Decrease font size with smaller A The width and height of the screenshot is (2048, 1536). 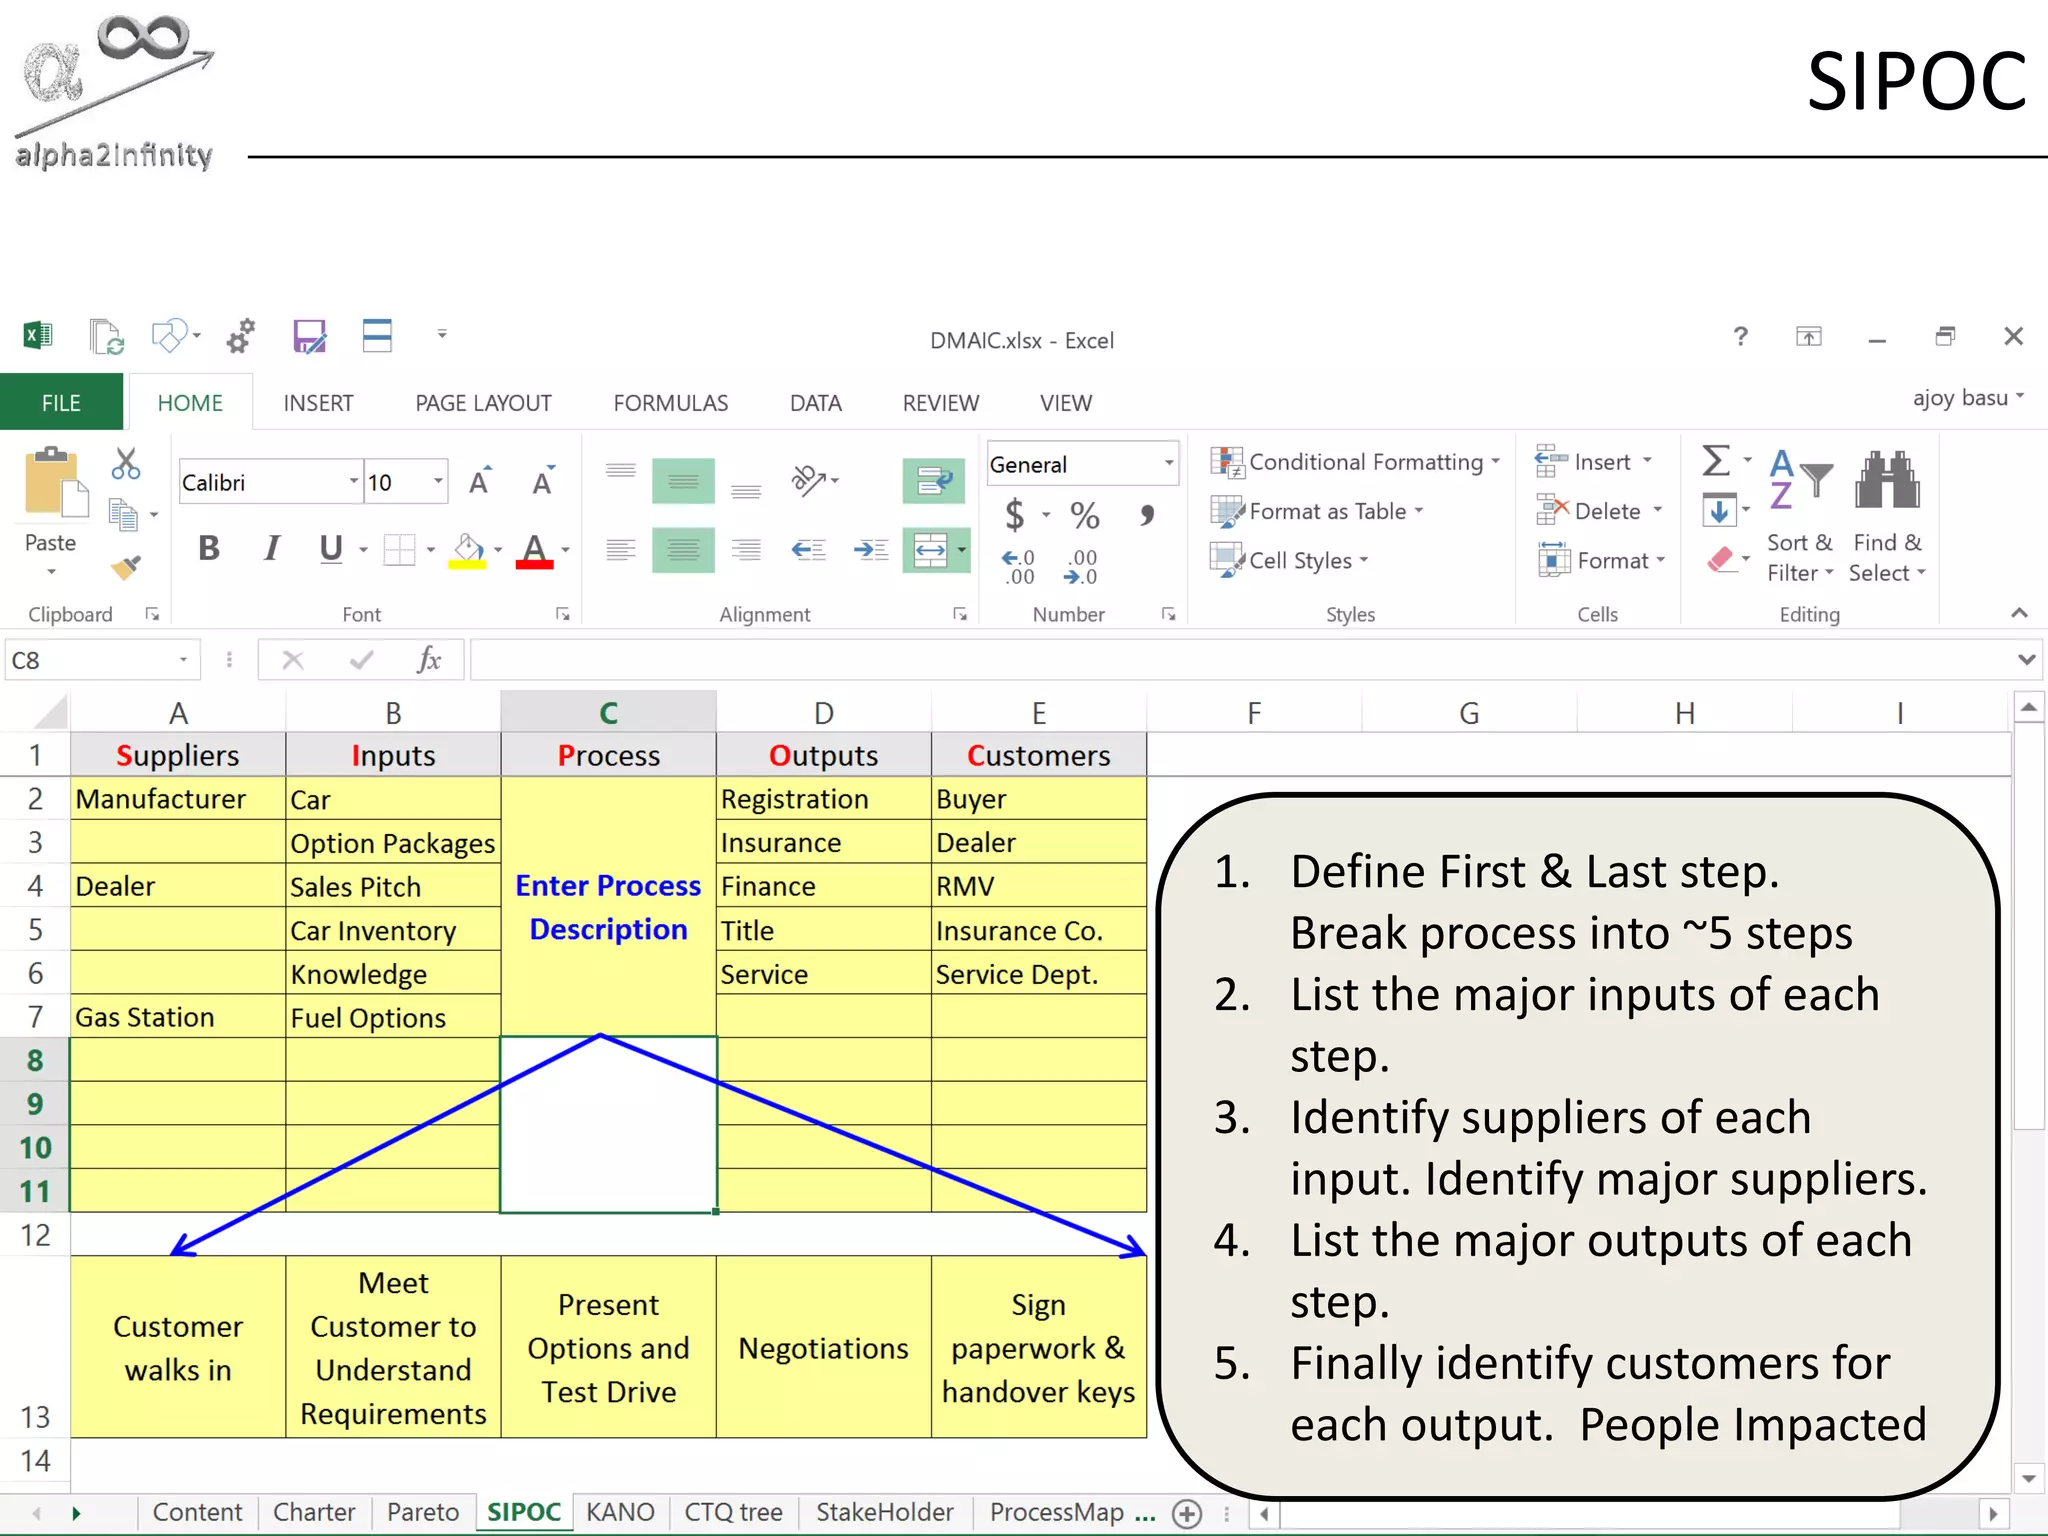pyautogui.click(x=543, y=482)
